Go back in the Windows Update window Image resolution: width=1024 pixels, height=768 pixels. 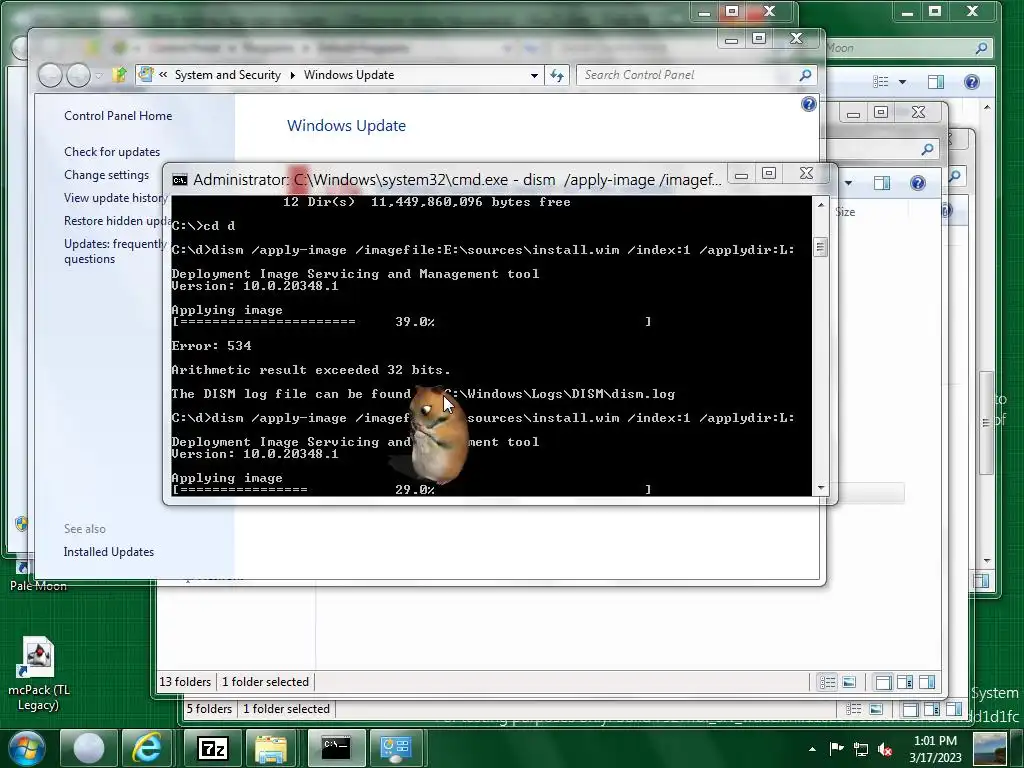(50, 75)
